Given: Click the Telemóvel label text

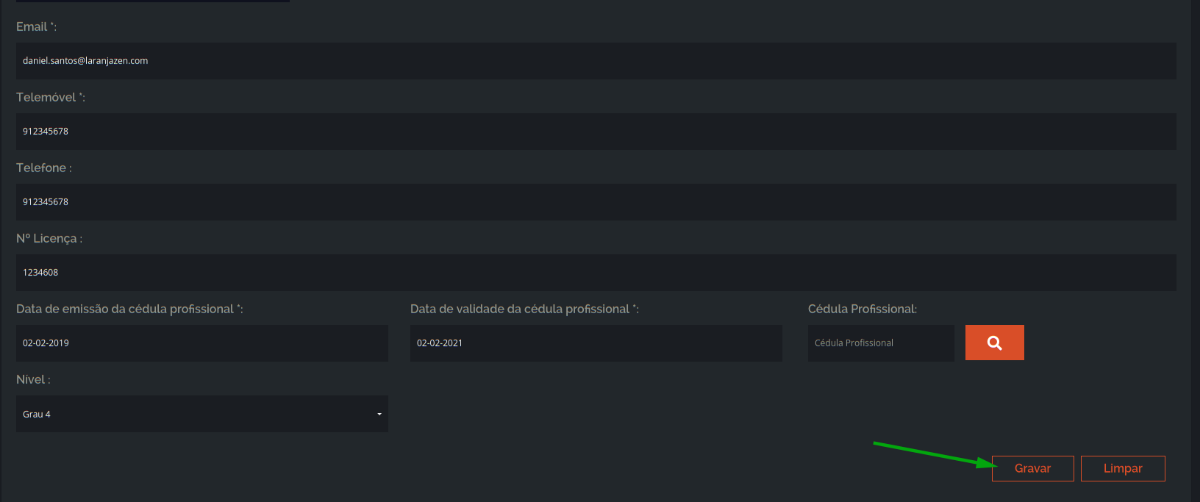Looking at the screenshot, I should point(51,97).
